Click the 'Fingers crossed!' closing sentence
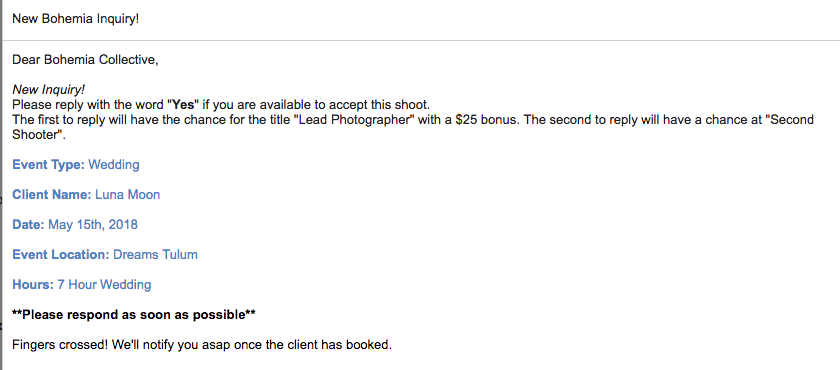The image size is (840, 370). 202,345
